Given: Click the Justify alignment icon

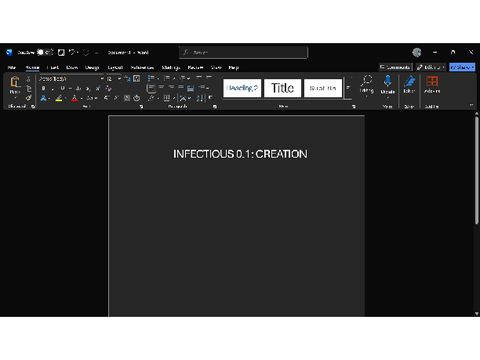Looking at the screenshot, I should 181,87.
